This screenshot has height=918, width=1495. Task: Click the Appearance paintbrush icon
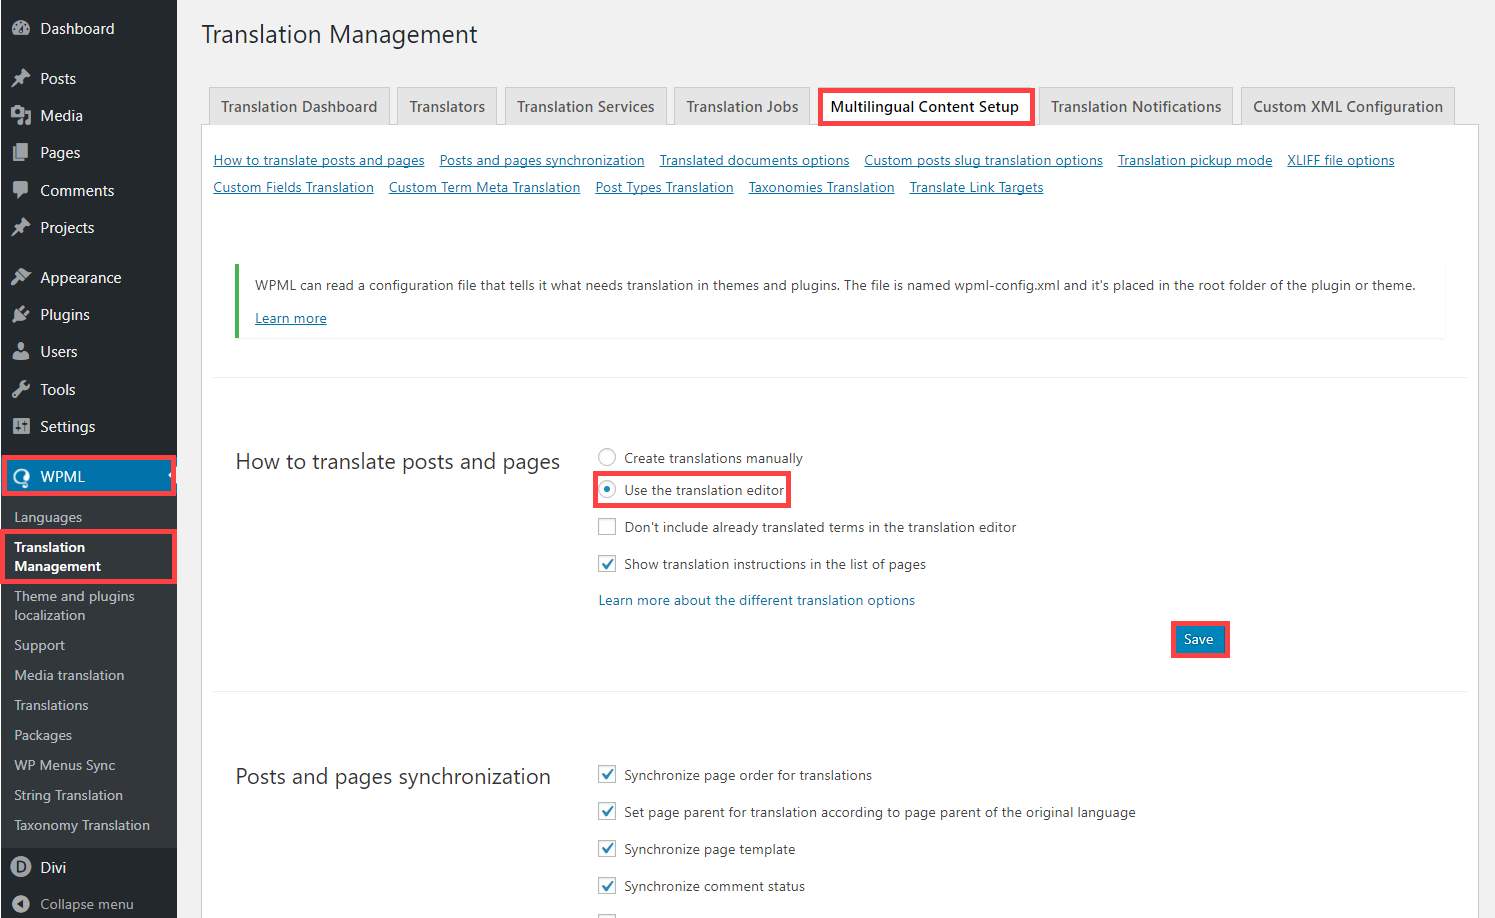[21, 277]
